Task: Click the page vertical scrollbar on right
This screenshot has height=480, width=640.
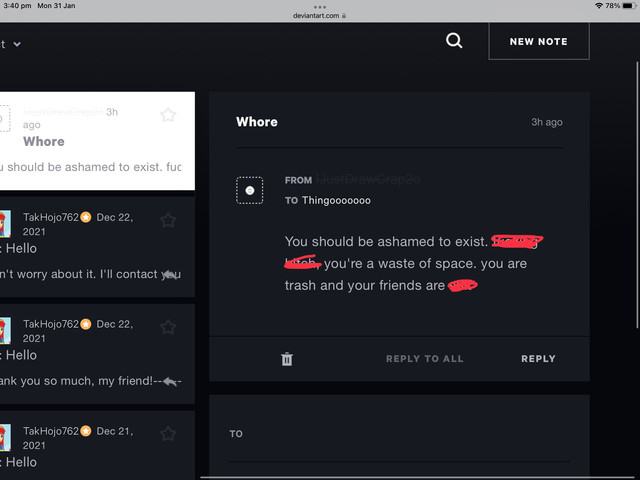Action: 637,195
